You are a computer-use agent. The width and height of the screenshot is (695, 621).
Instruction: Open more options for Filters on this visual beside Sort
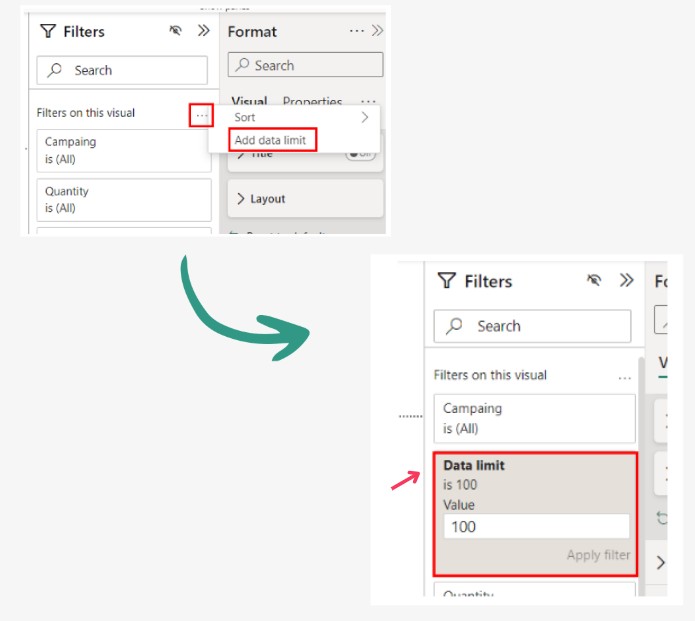202,116
